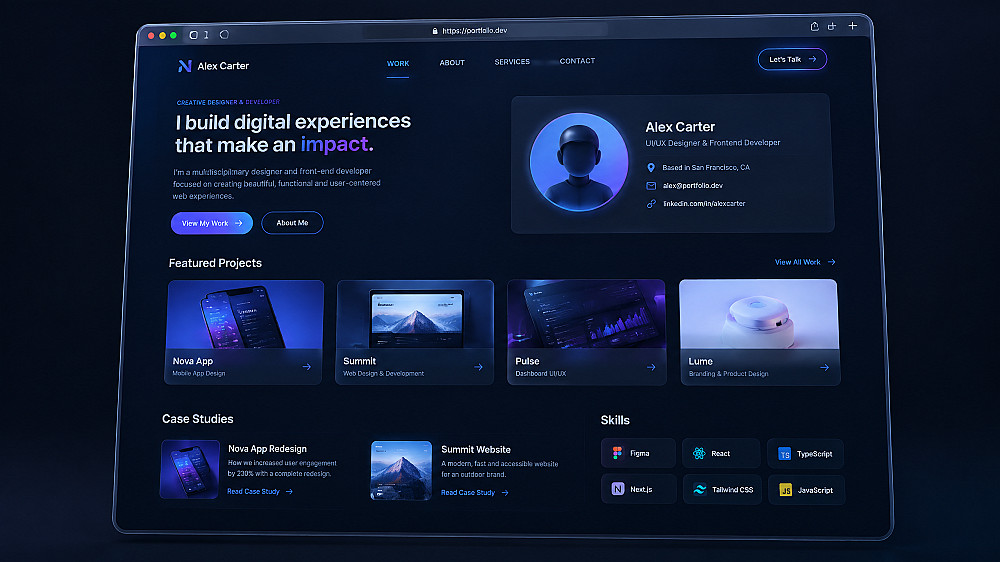Viewport: 1000px width, 562px height.
Task: Click the browser share icon
Action: coord(814,26)
